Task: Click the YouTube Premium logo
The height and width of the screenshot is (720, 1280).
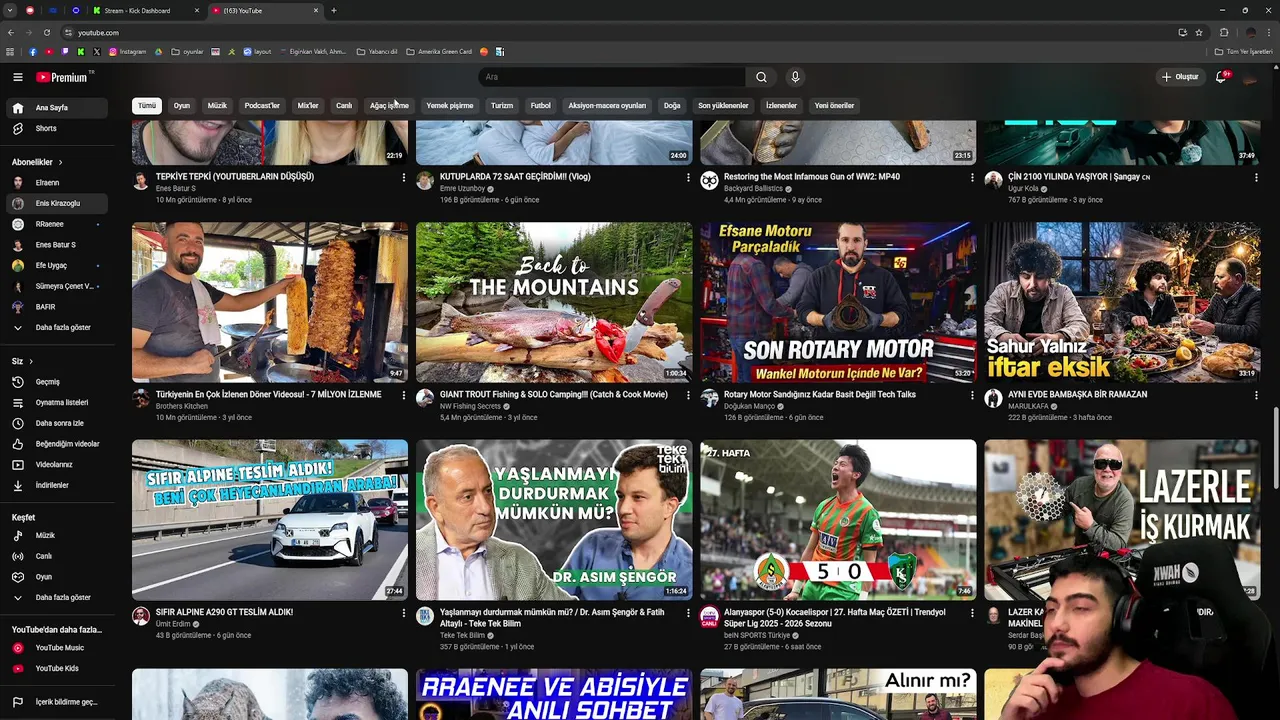Action: click(62, 77)
